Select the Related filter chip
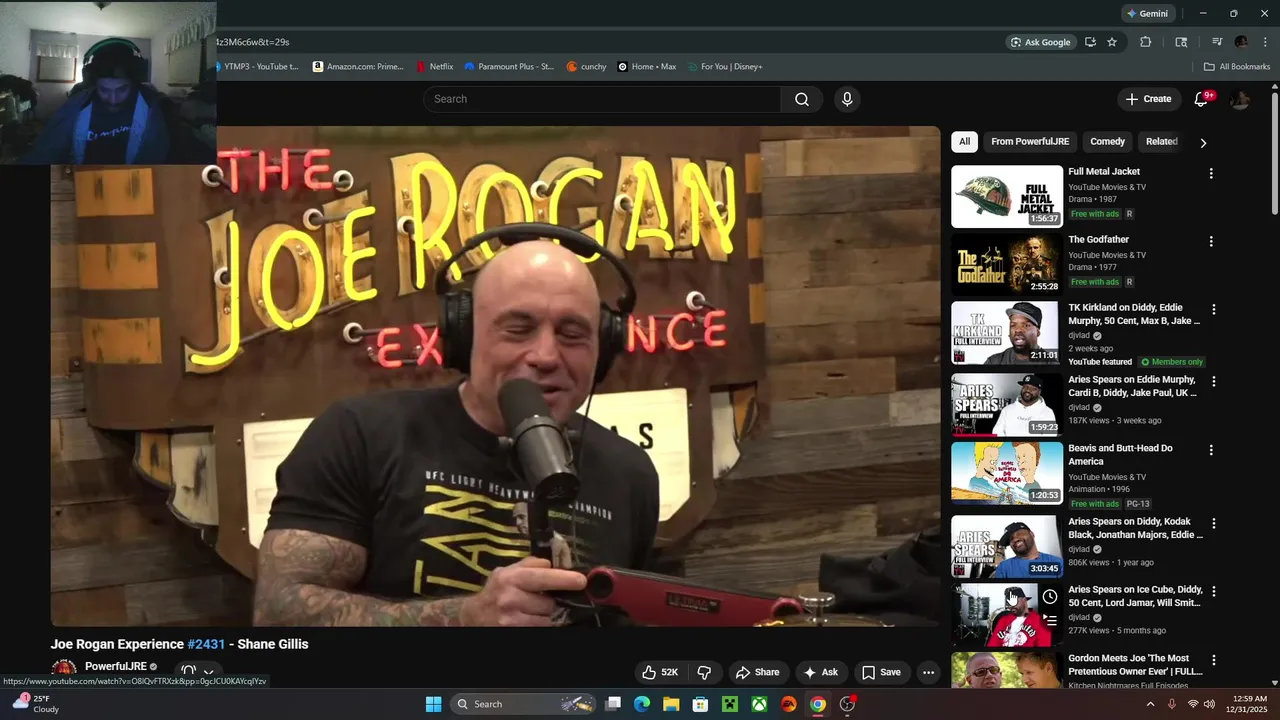This screenshot has width=1280, height=720. click(x=1161, y=142)
